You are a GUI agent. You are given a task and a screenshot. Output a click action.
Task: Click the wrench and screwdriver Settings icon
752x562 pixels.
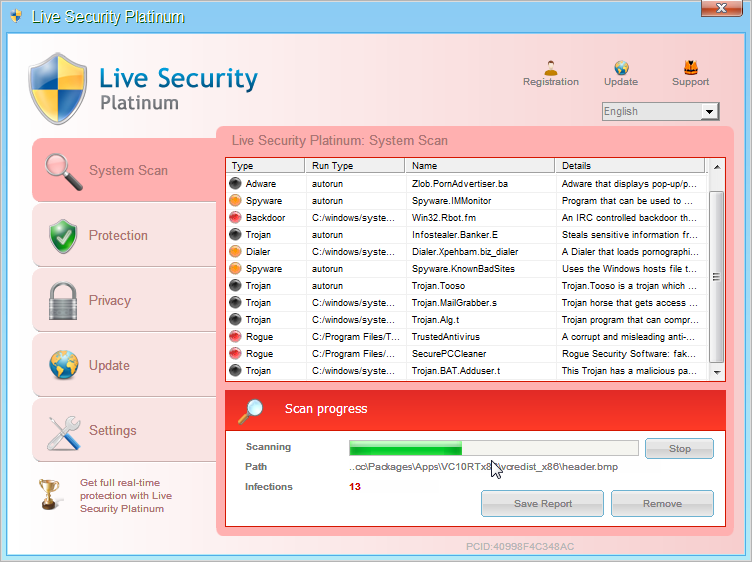(64, 433)
